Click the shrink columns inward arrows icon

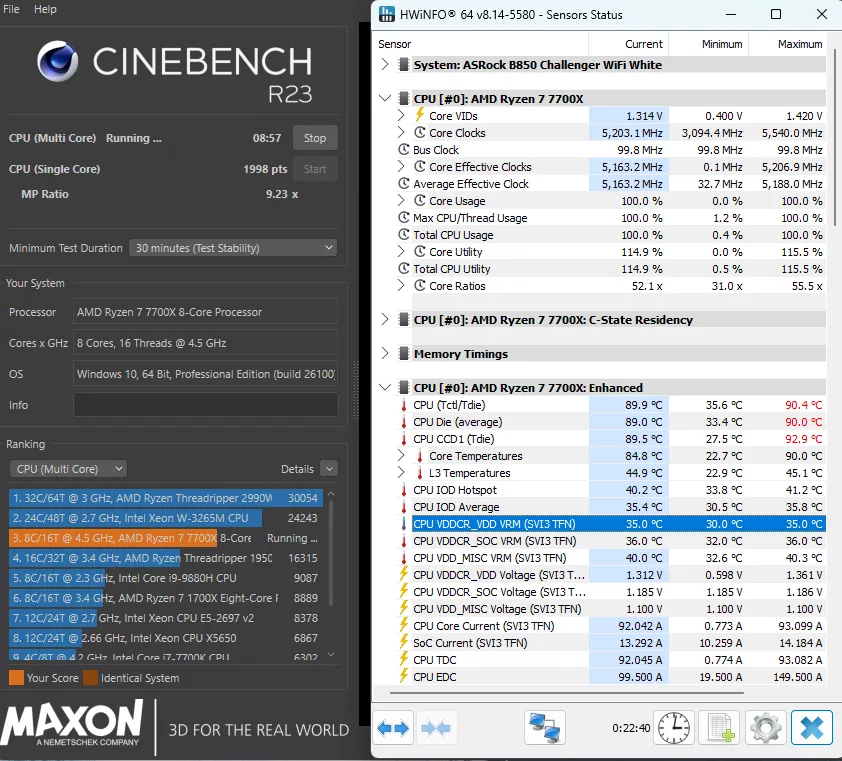(436, 727)
